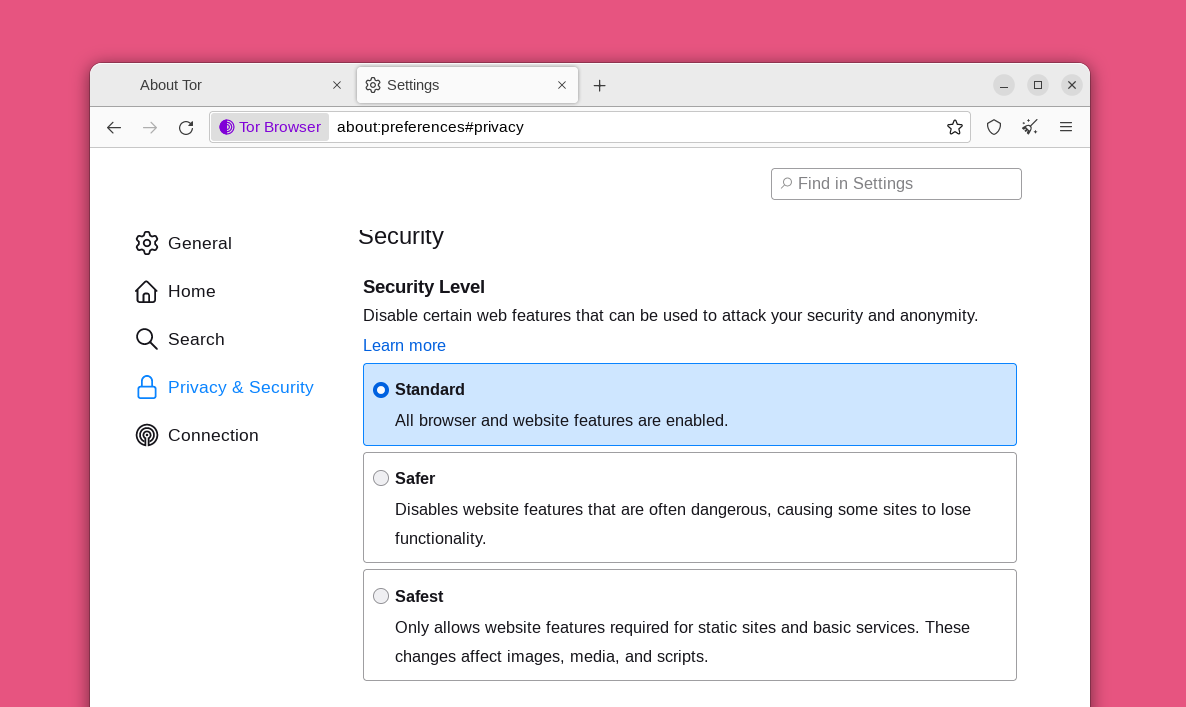Open the hamburger application menu
This screenshot has width=1186, height=707.
[1066, 127]
